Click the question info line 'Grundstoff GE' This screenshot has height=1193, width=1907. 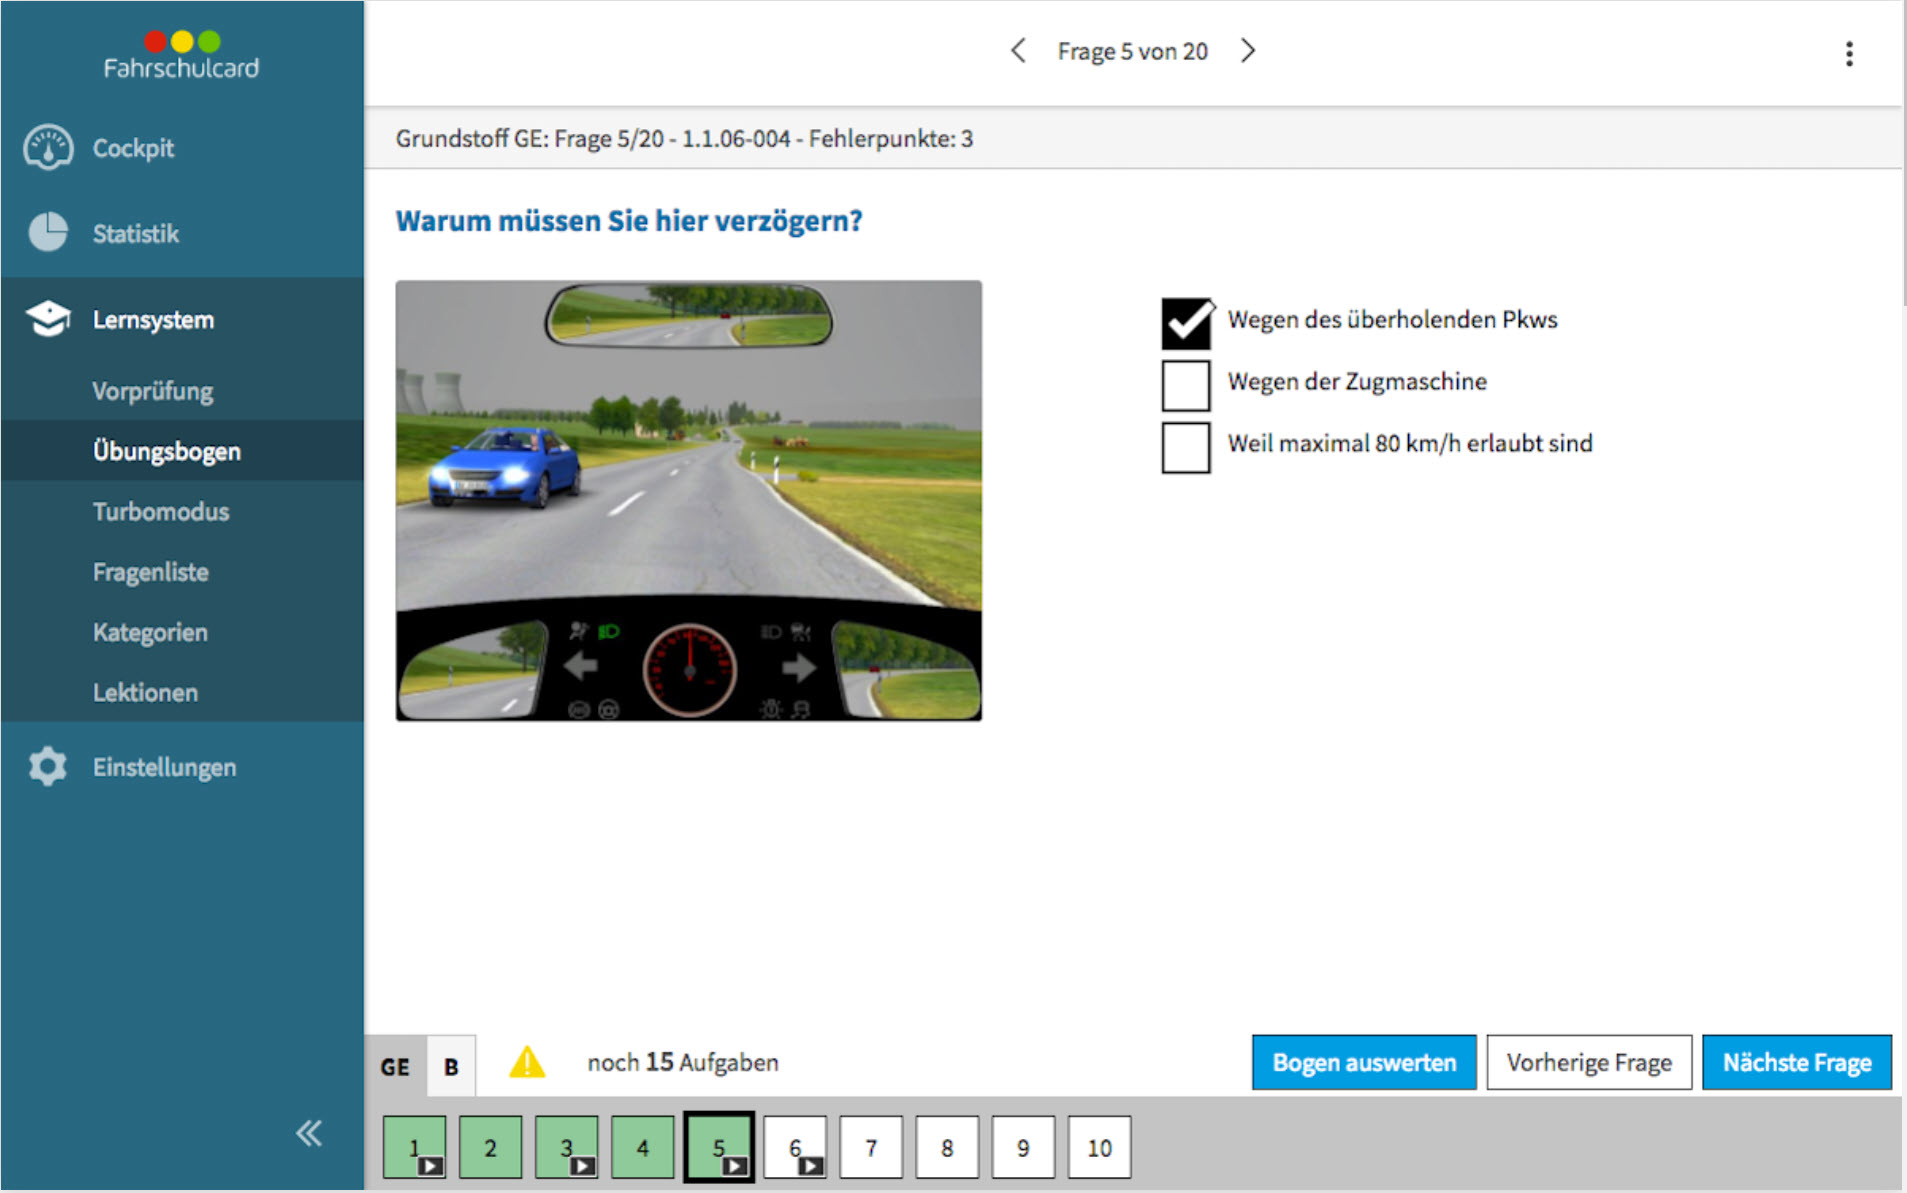click(x=684, y=138)
